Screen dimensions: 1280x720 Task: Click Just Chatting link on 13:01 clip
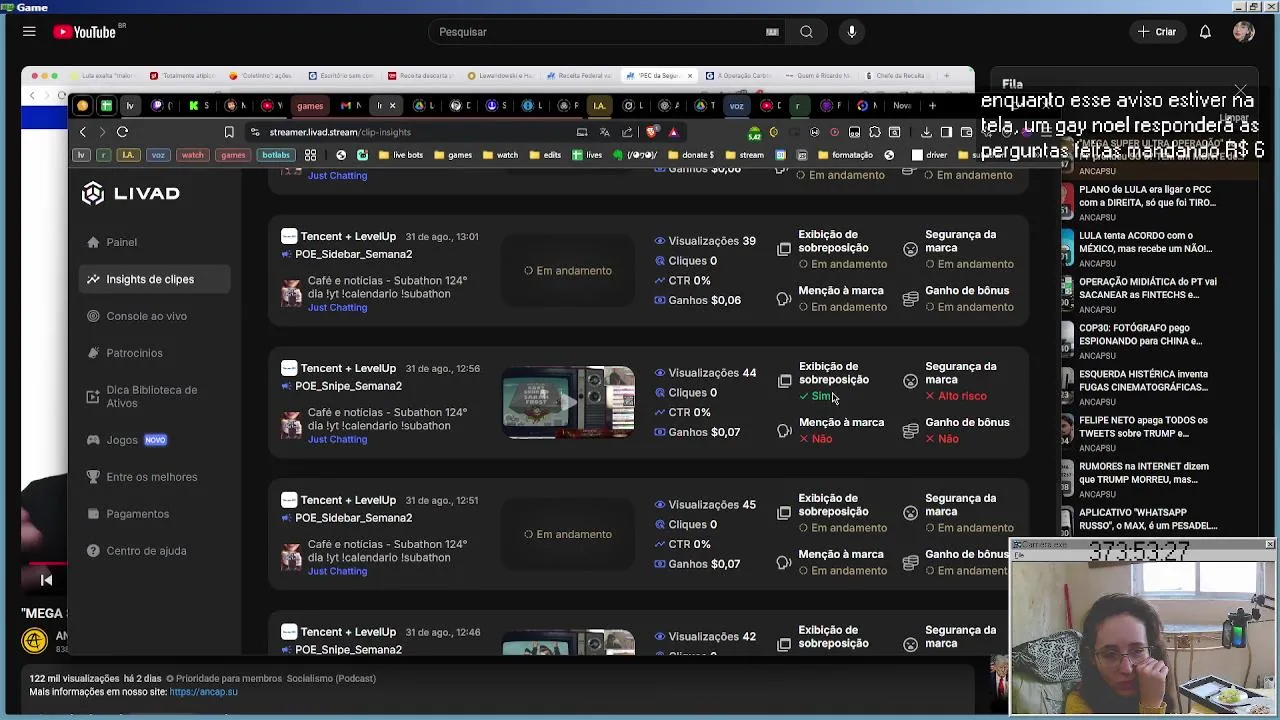pyautogui.click(x=337, y=308)
